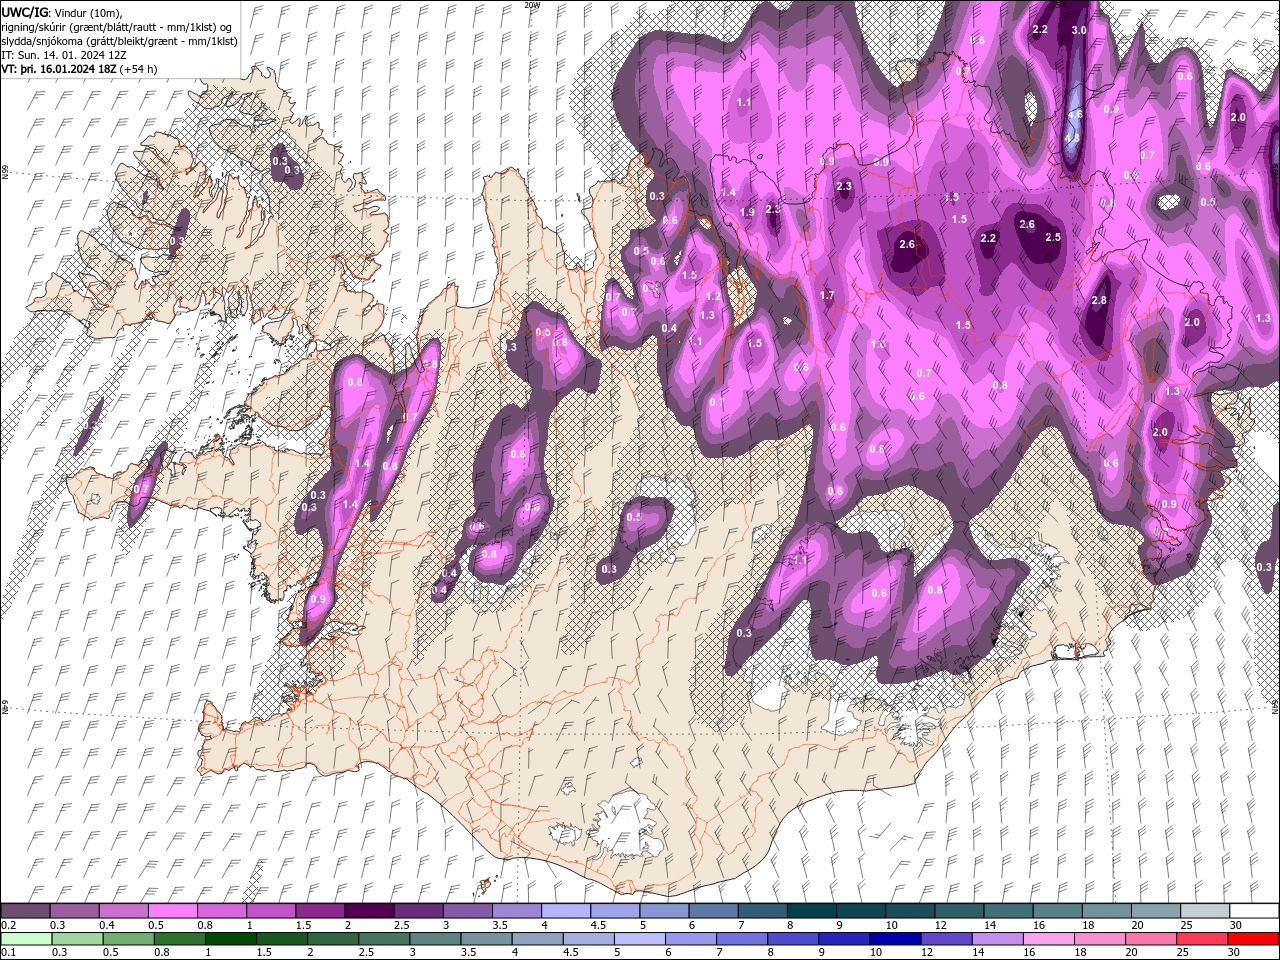
Task: Click the pink swatch between 0.5 and 0.8 in the upper legend
Action: tap(172, 911)
